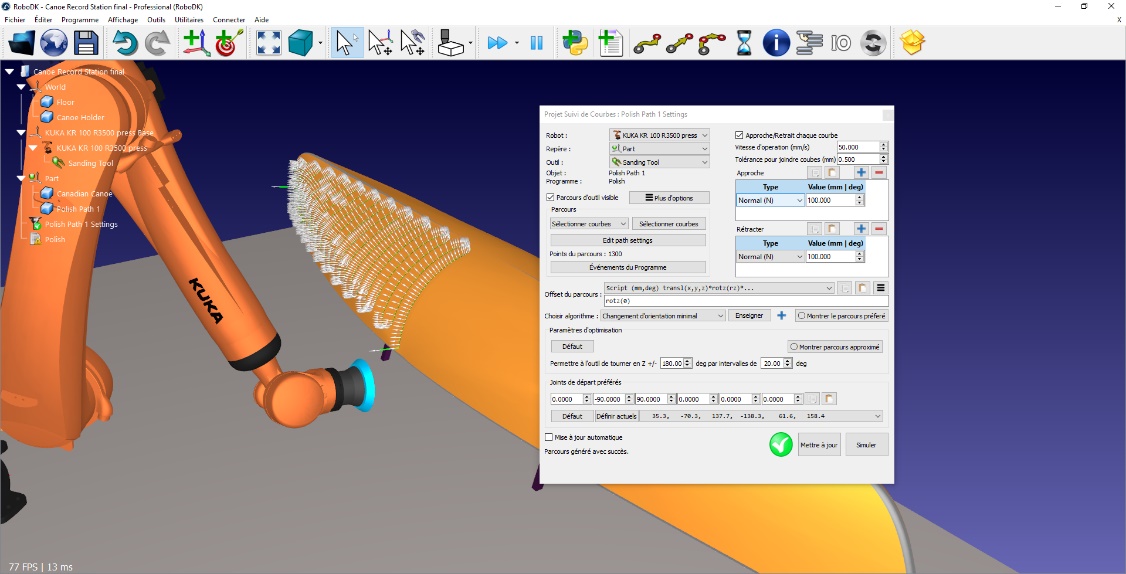Click the circular move instruction icon

tap(711, 43)
